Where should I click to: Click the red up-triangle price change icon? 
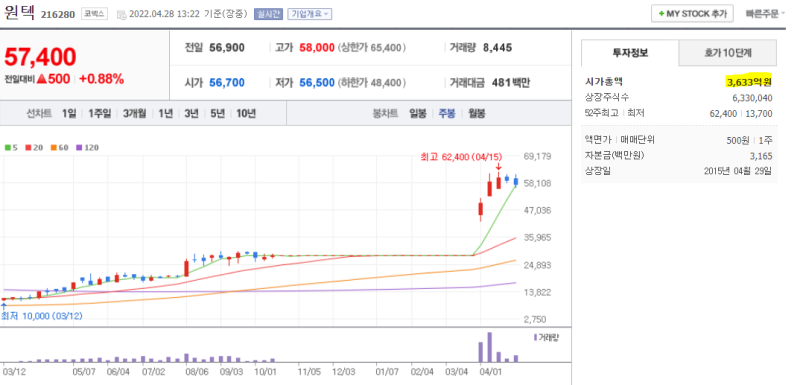coord(42,80)
